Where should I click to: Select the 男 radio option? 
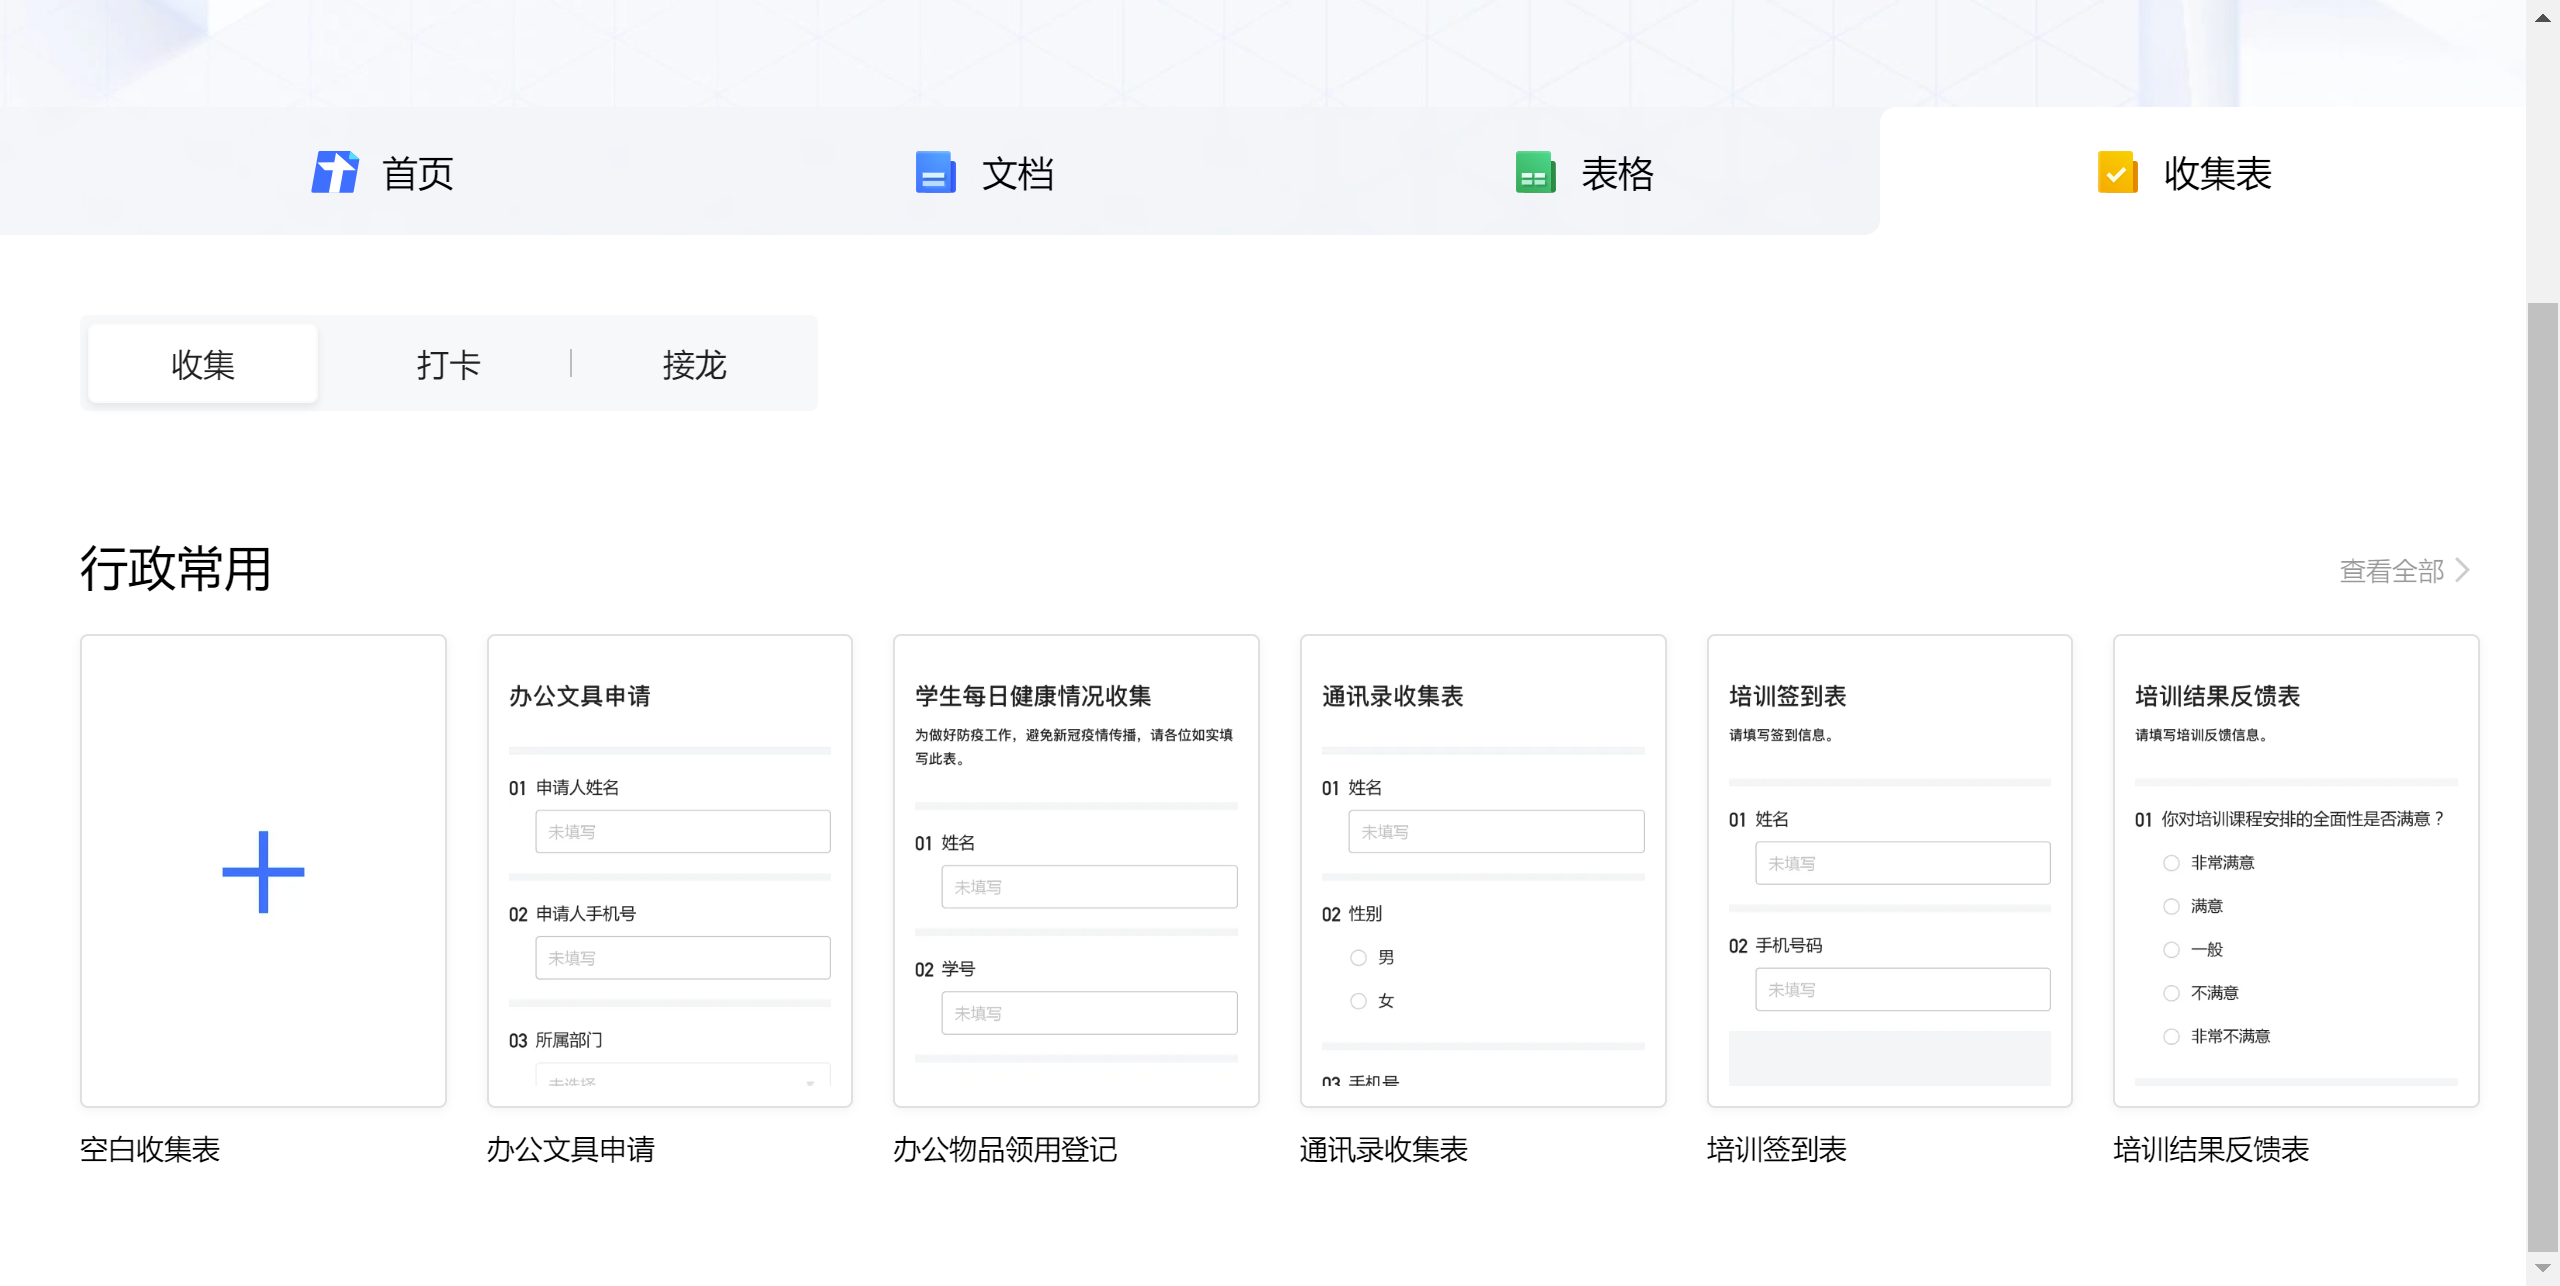click(1358, 958)
